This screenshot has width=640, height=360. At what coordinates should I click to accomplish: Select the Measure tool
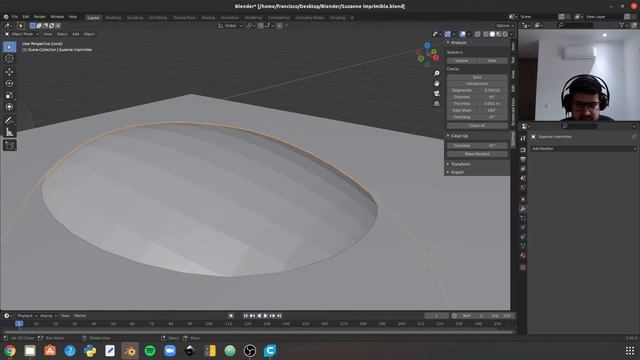(9, 132)
